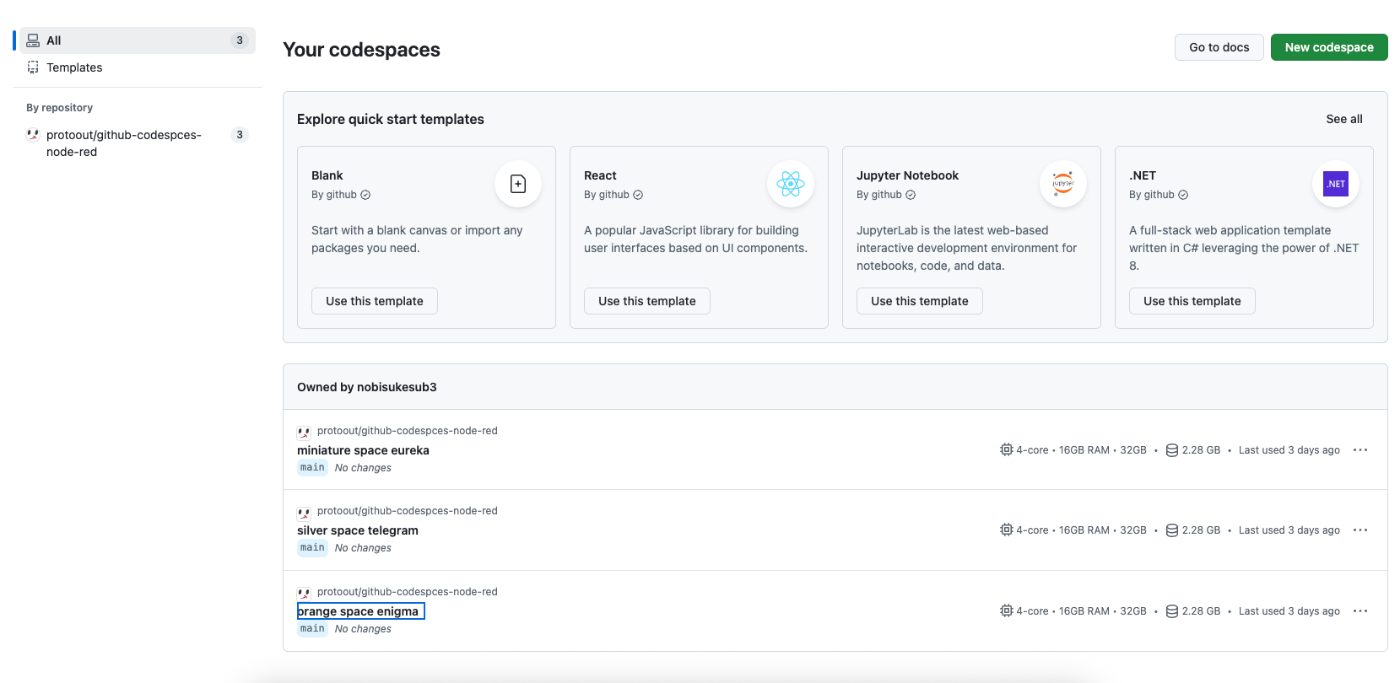Use the React template
The height and width of the screenshot is (683, 1400).
647,301
